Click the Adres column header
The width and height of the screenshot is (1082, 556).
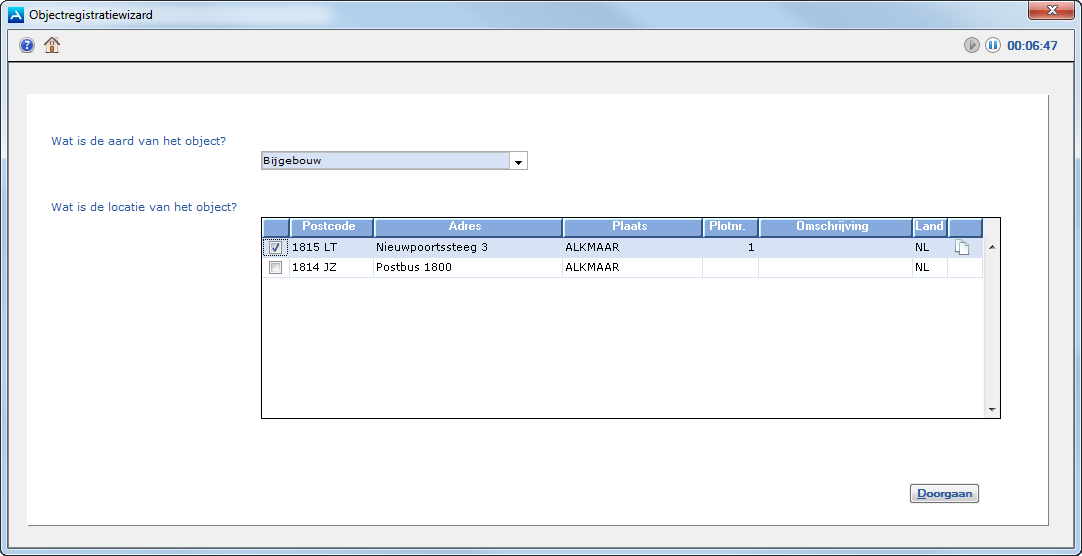(467, 227)
